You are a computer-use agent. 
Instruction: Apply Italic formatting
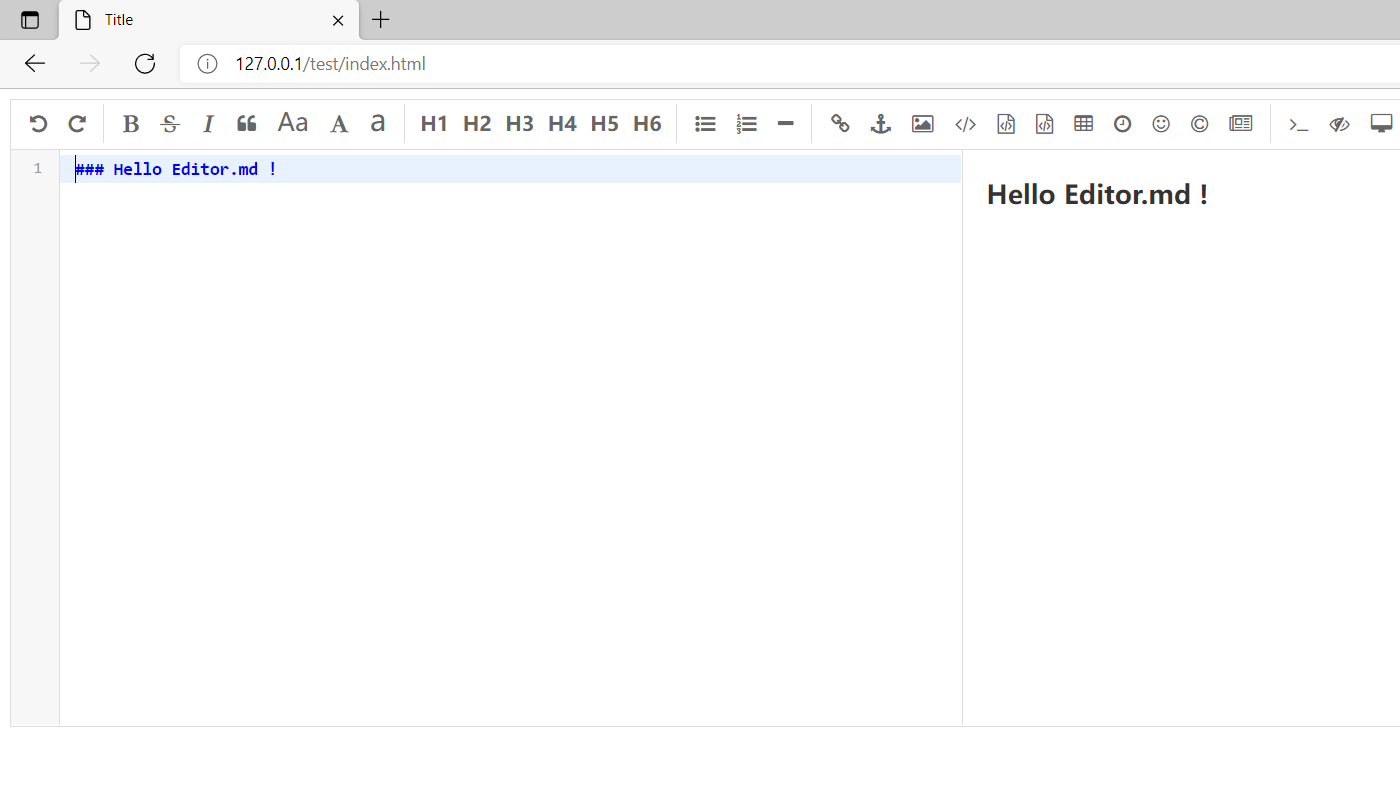click(x=208, y=124)
